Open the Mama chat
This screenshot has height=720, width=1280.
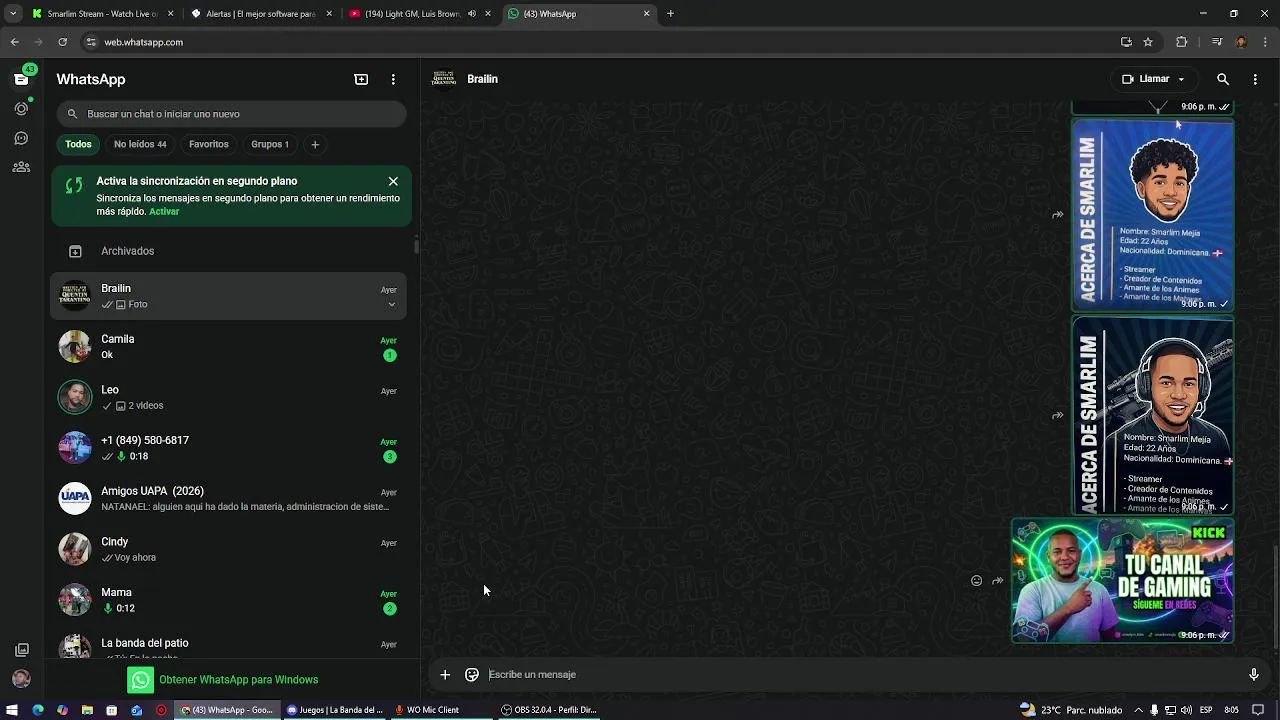coord(229,600)
